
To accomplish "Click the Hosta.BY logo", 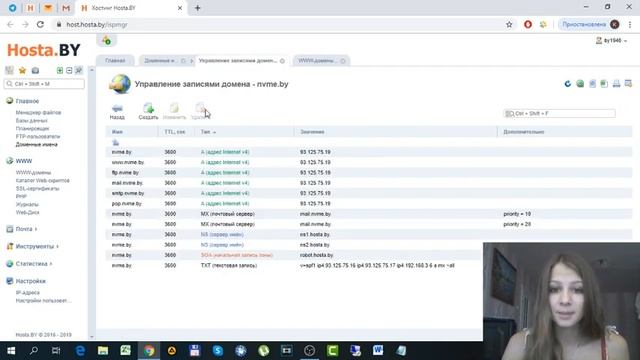I will [x=44, y=50].
